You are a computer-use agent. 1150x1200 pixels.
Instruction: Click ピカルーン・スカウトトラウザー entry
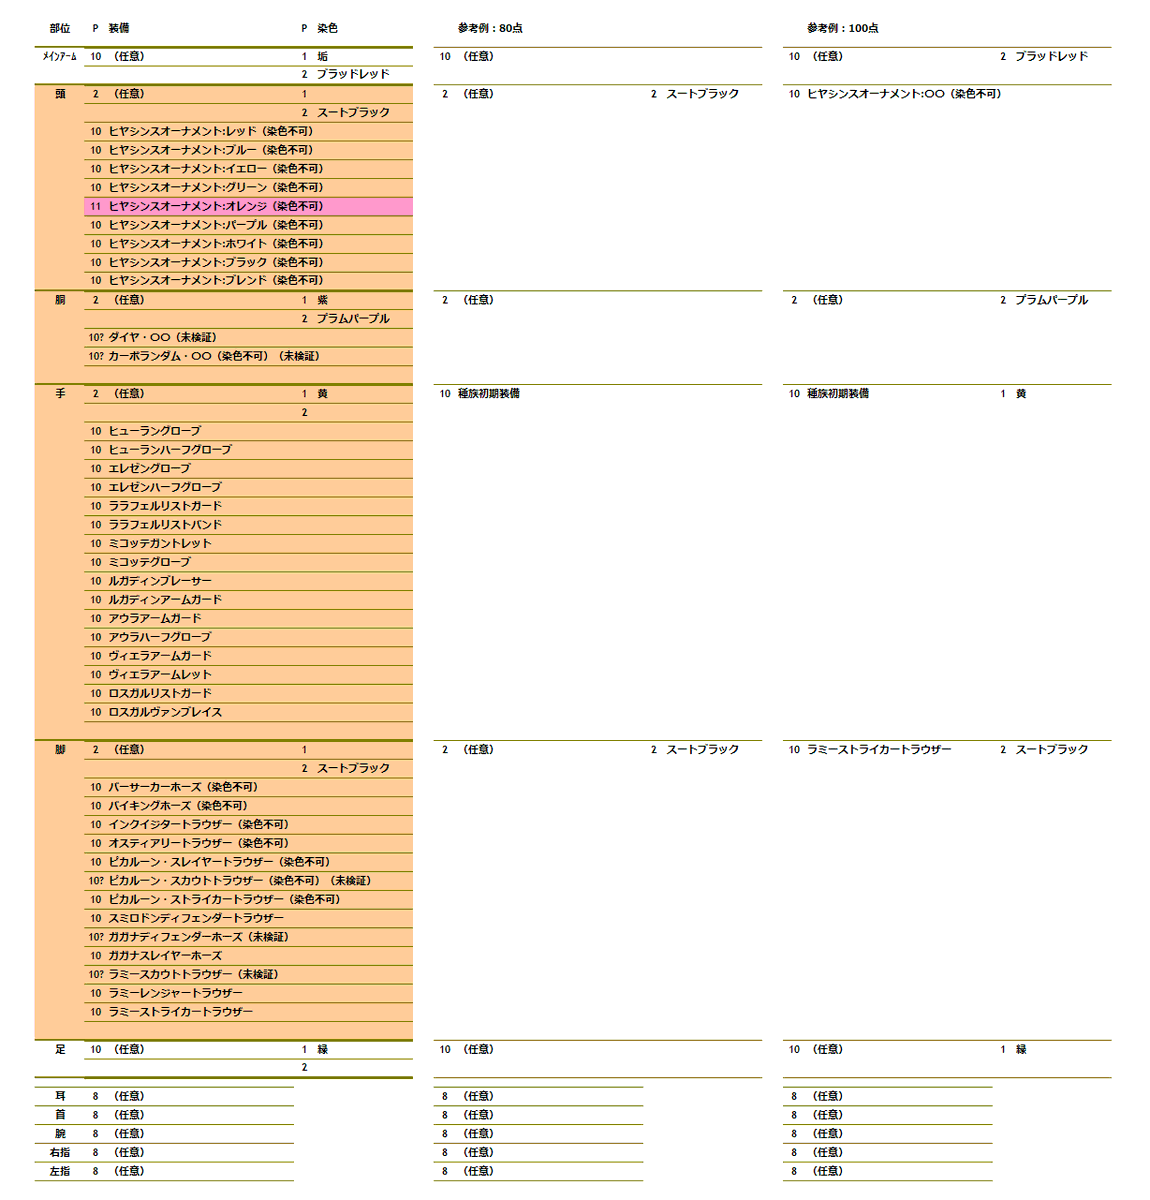coord(240,881)
